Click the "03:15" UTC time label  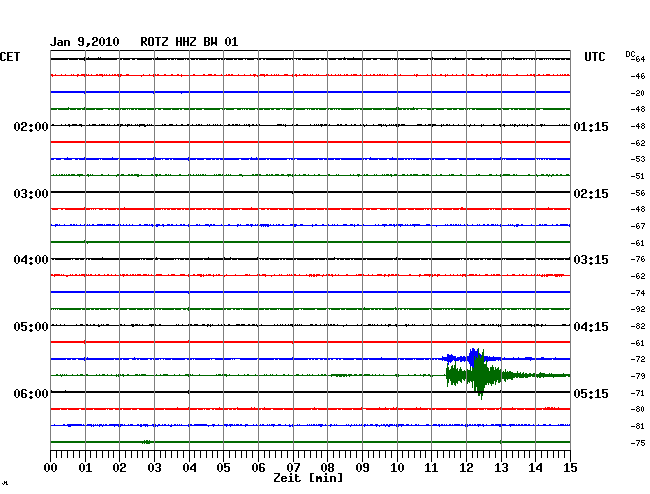pos(591,260)
